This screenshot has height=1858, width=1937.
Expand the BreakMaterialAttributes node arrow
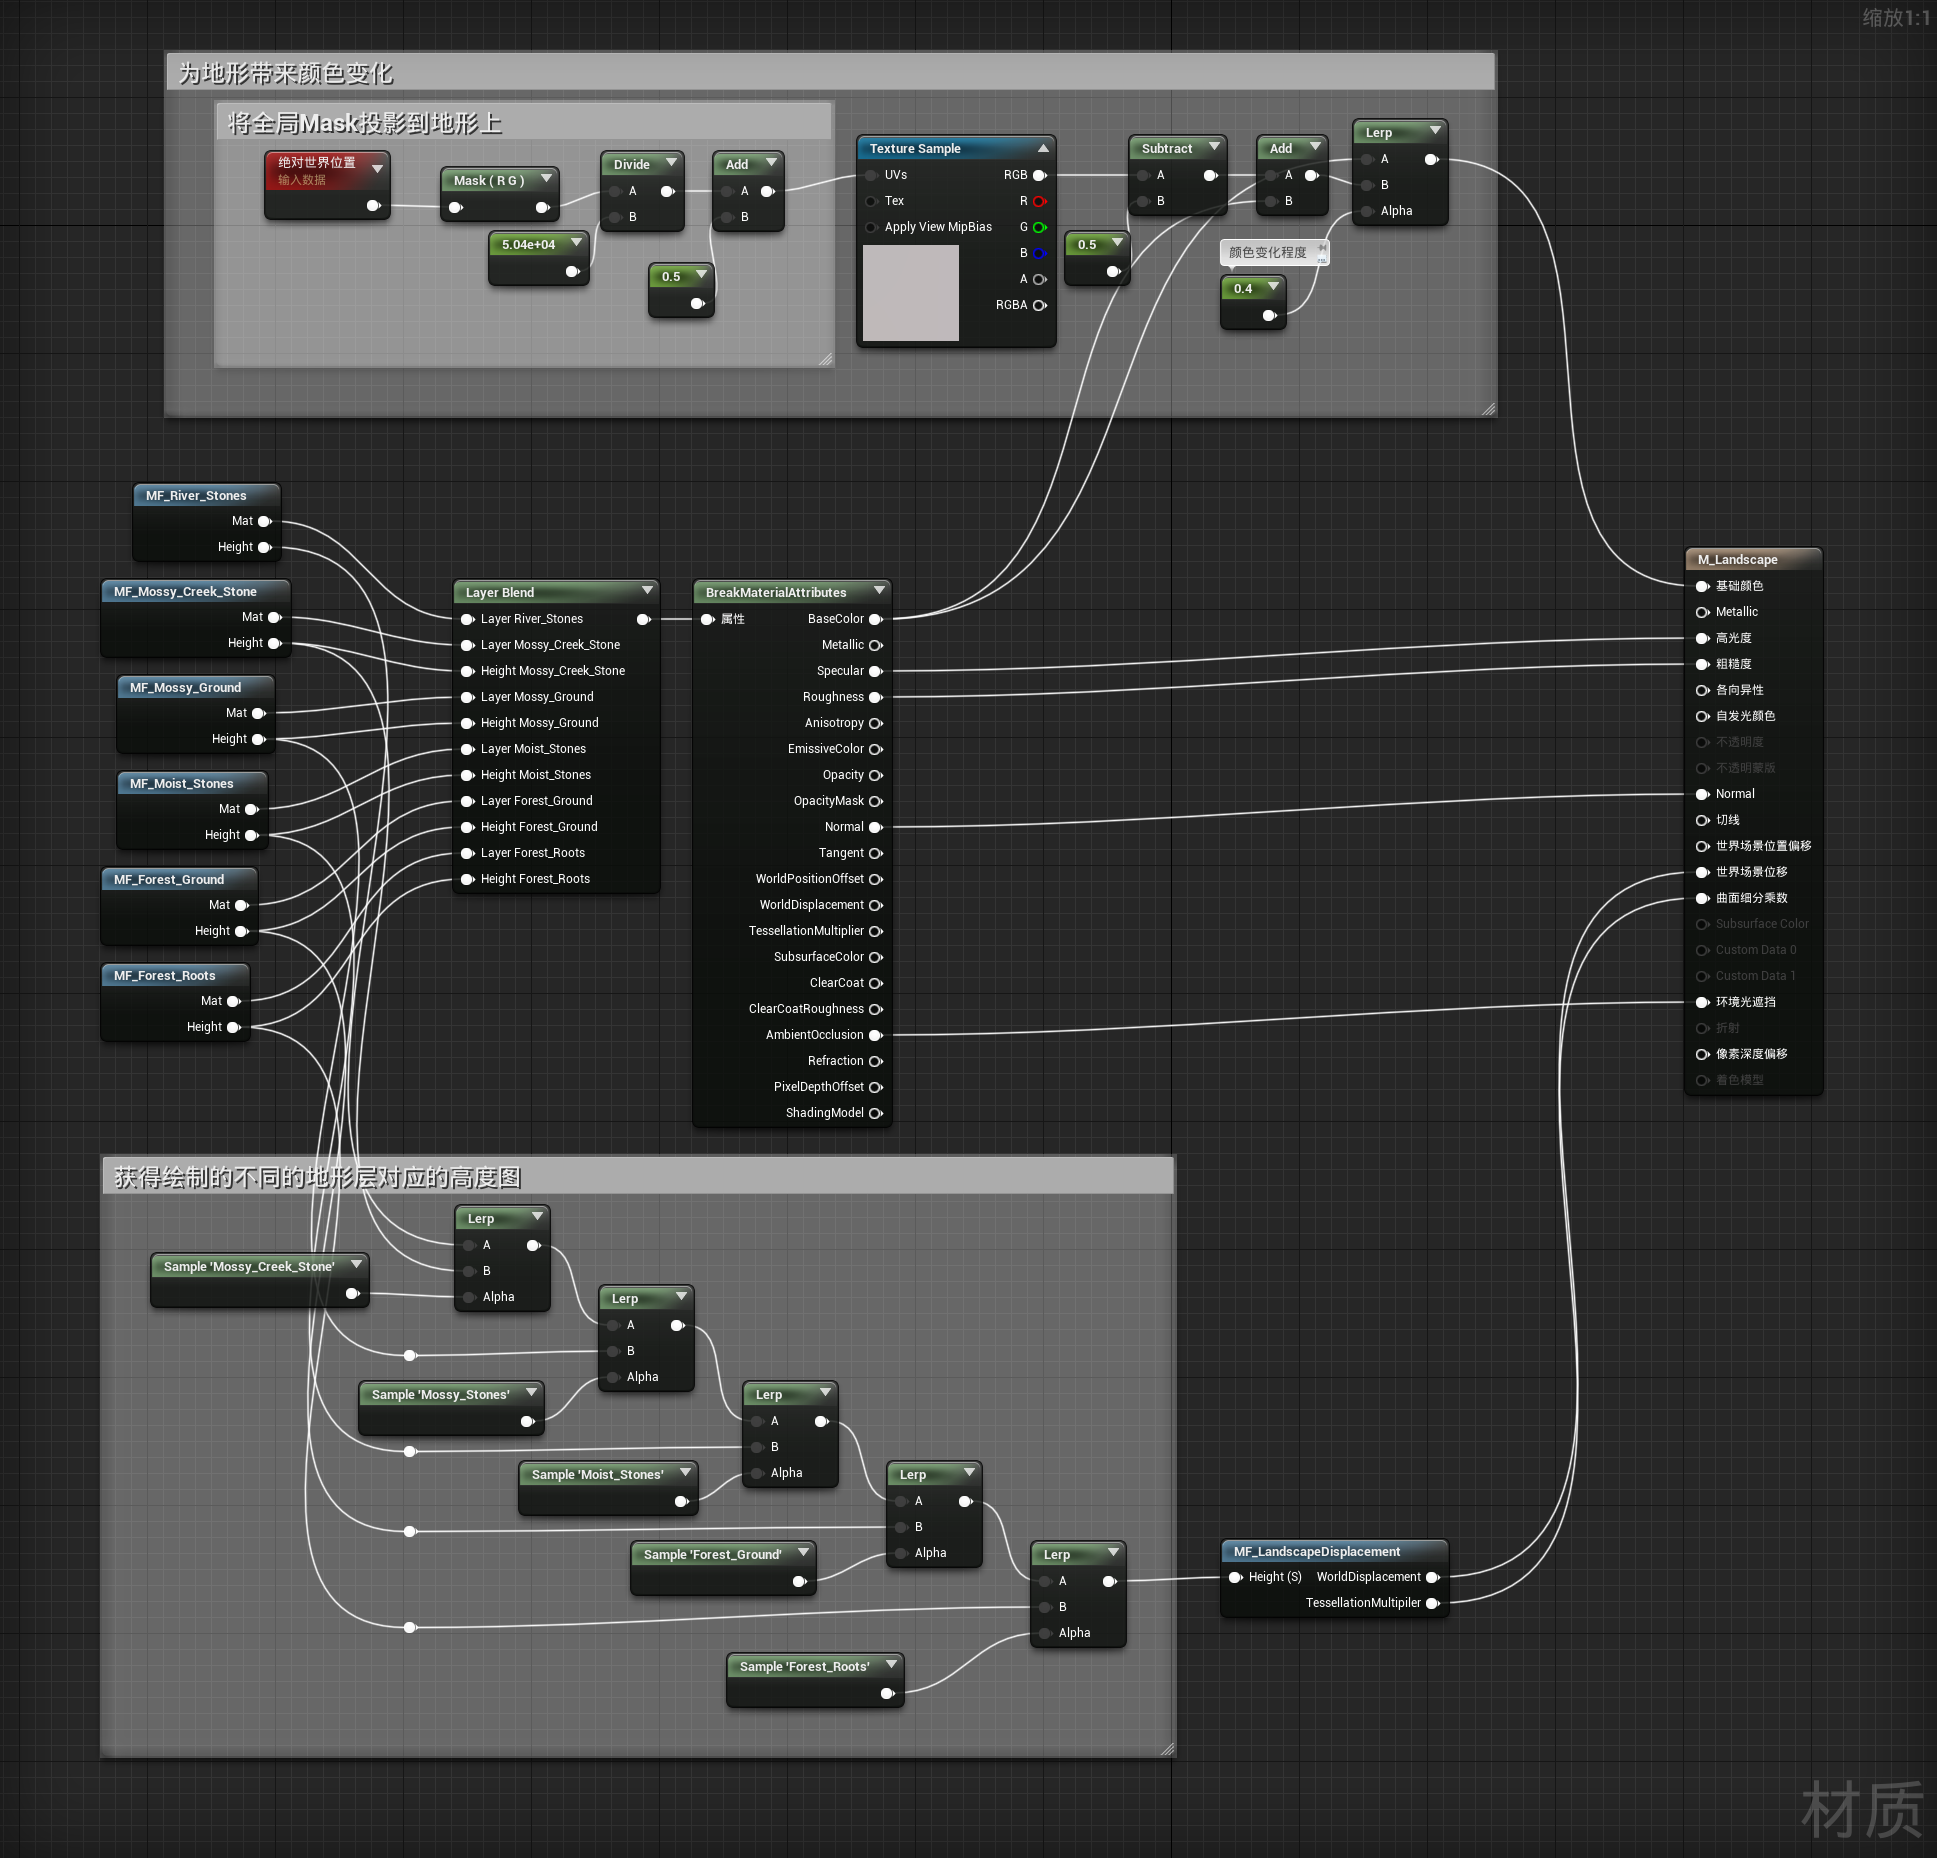[879, 591]
